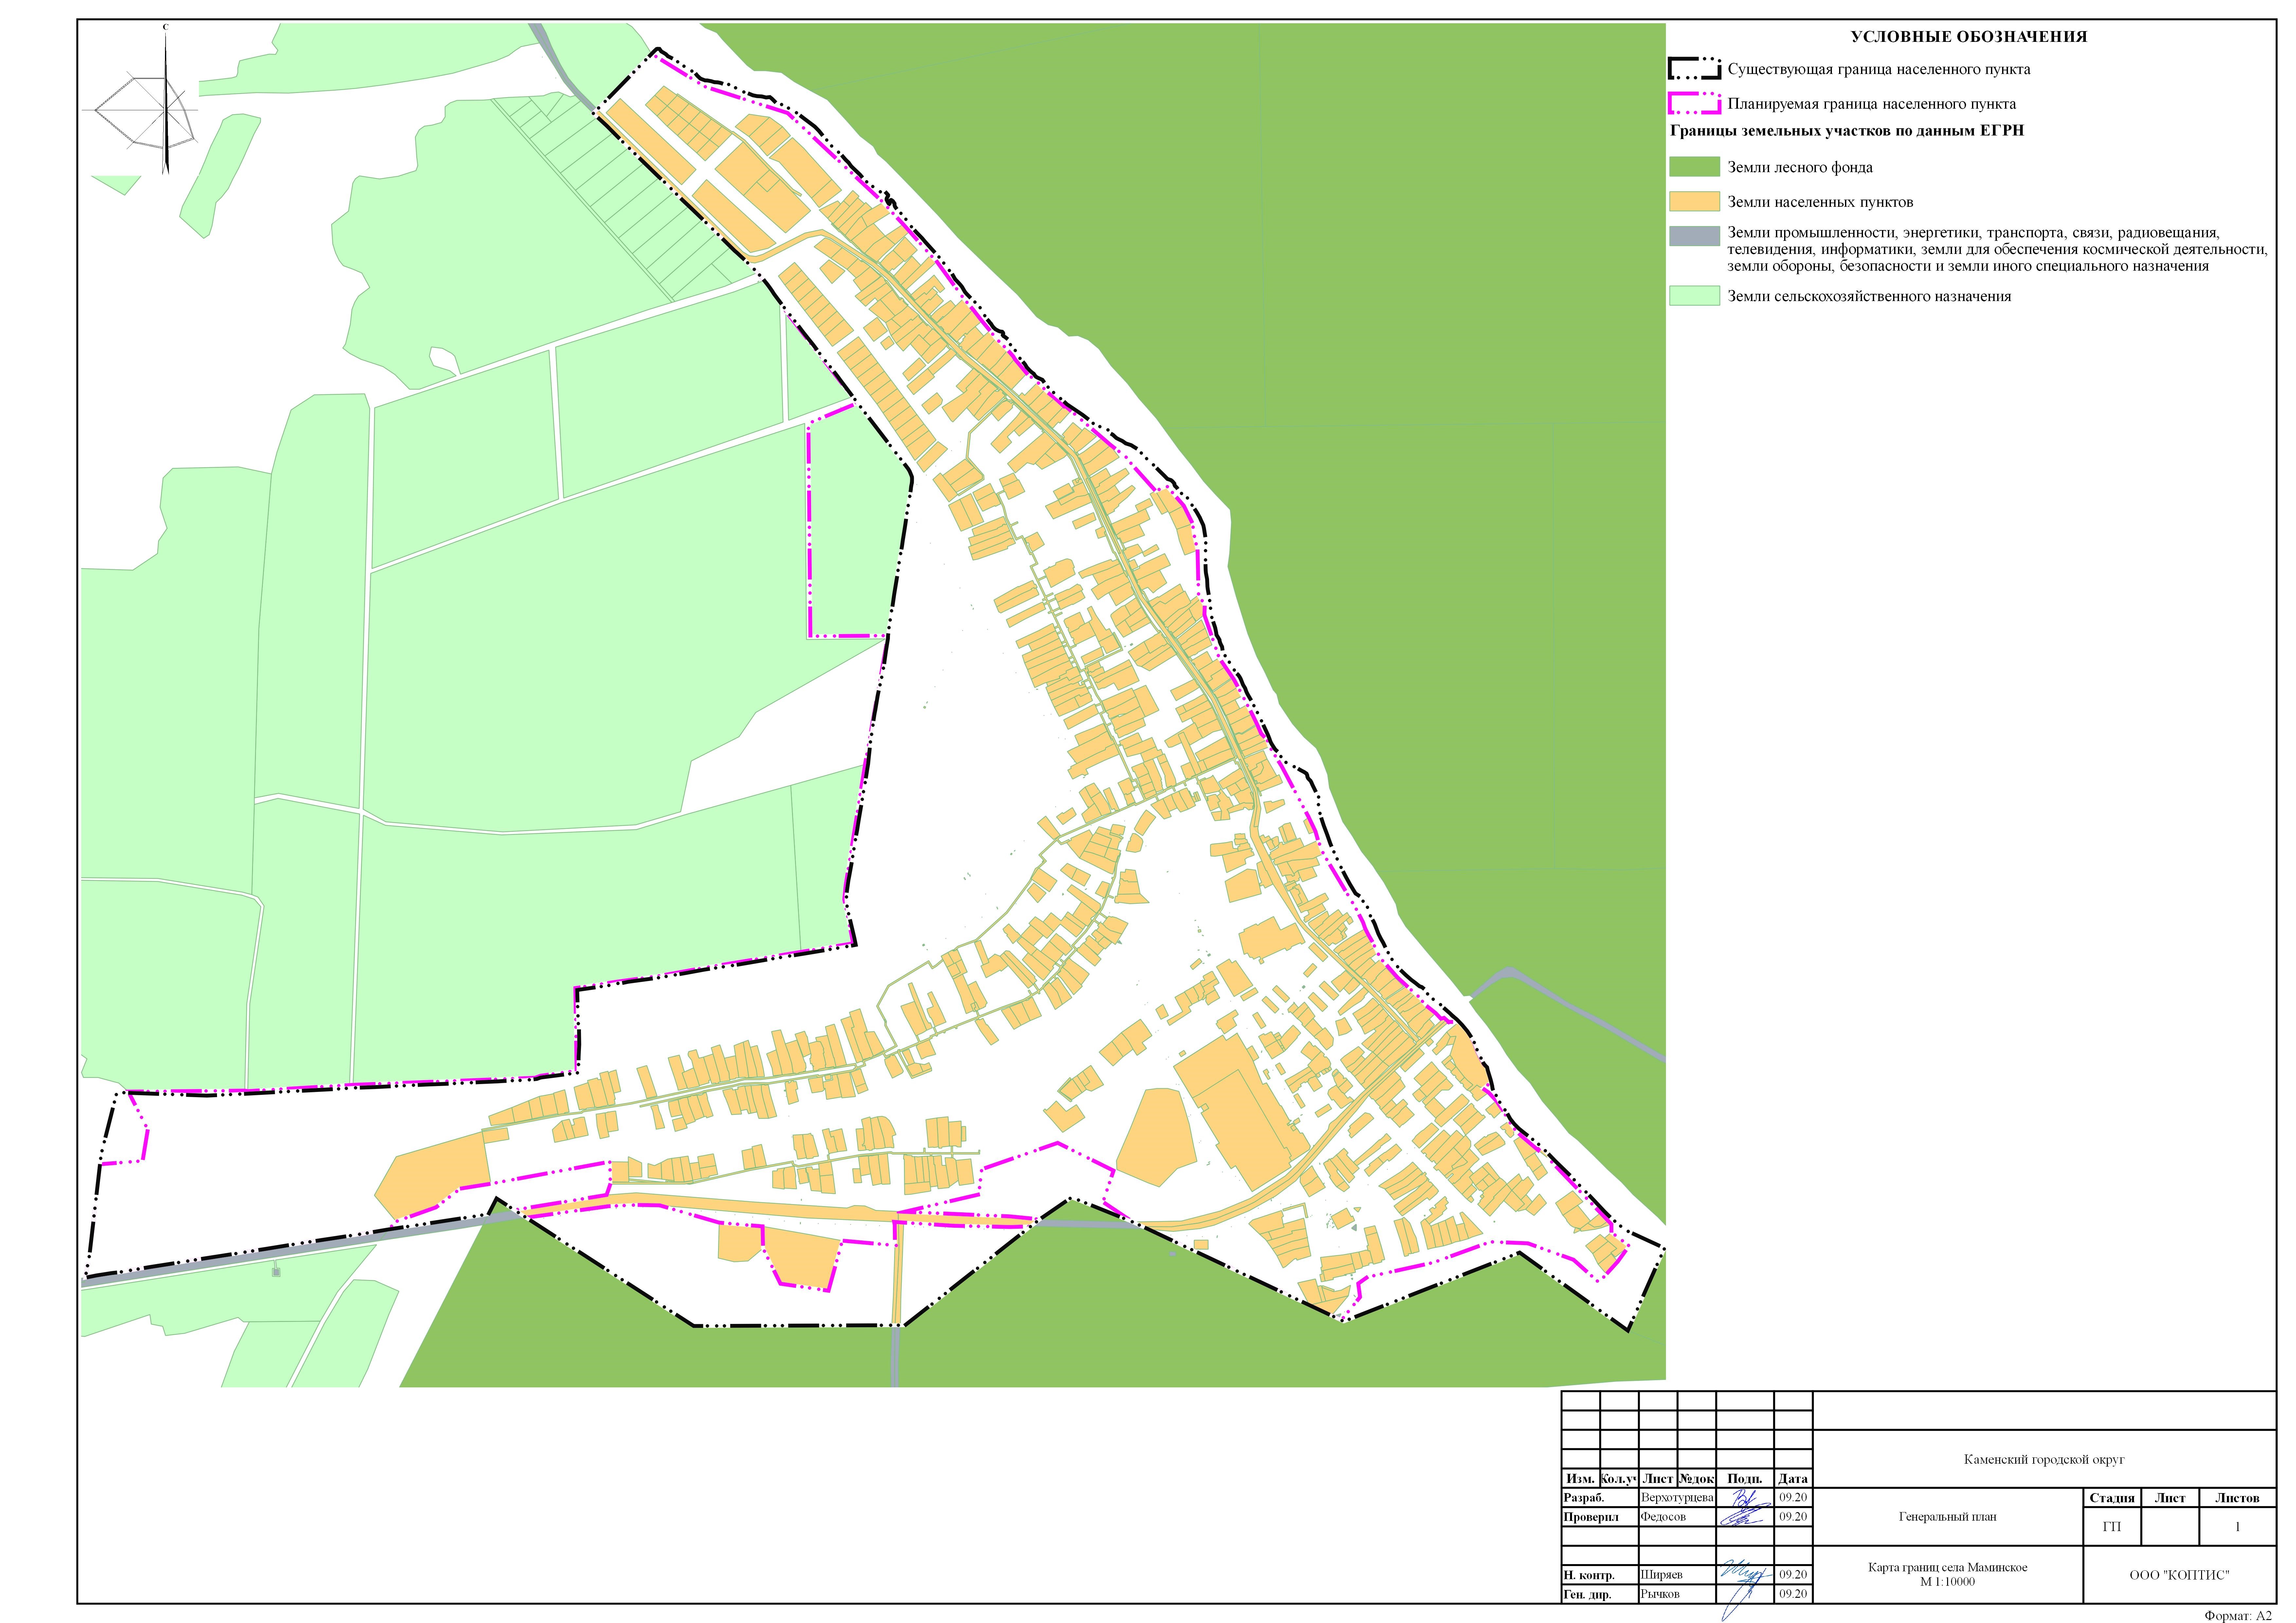Click the 'Земли населенных пунктов' legend label
Image resolution: width=2296 pixels, height=1623 pixels.
tap(1820, 202)
